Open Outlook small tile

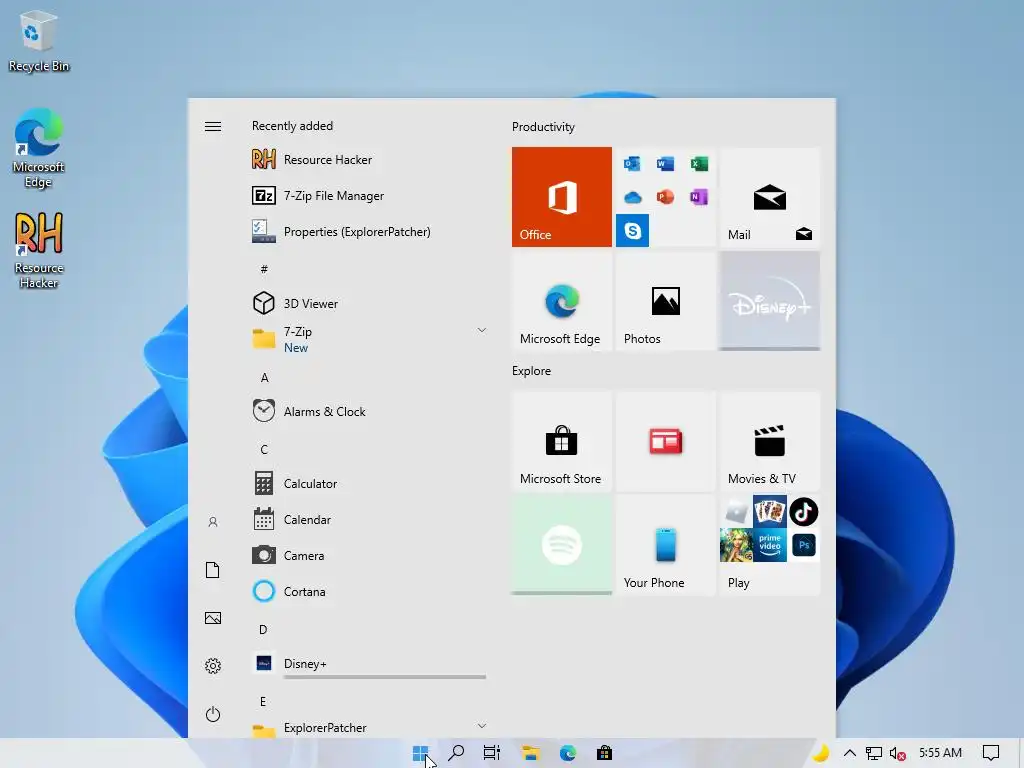pos(632,163)
